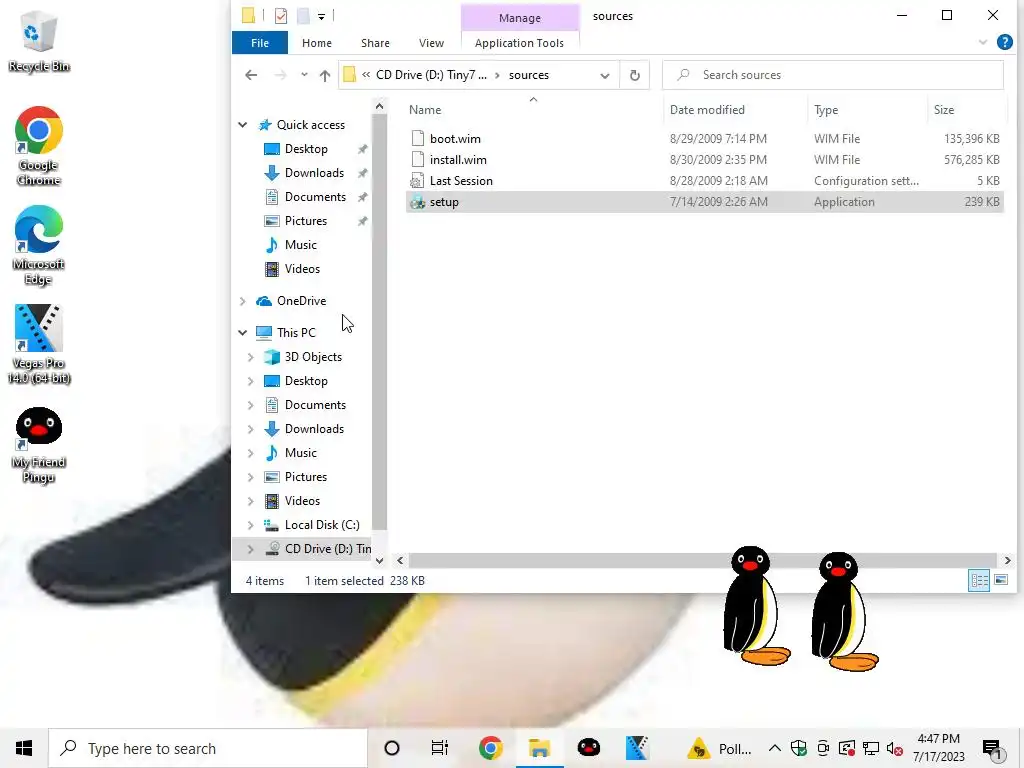Click the navigation pane vertical scrollbar
1024x768 pixels.
(379, 323)
